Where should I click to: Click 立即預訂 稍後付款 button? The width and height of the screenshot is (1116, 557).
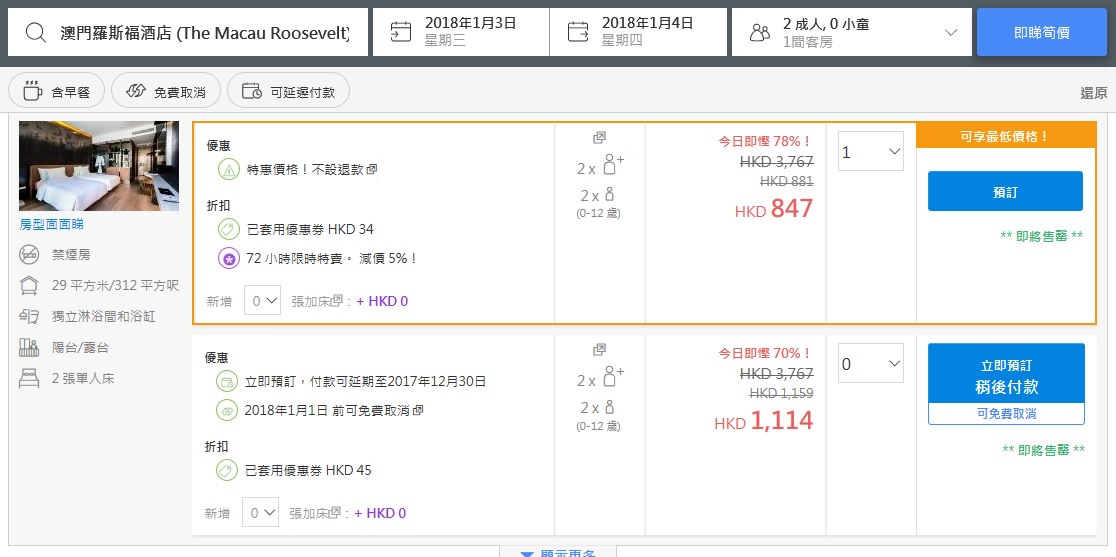coord(1005,376)
